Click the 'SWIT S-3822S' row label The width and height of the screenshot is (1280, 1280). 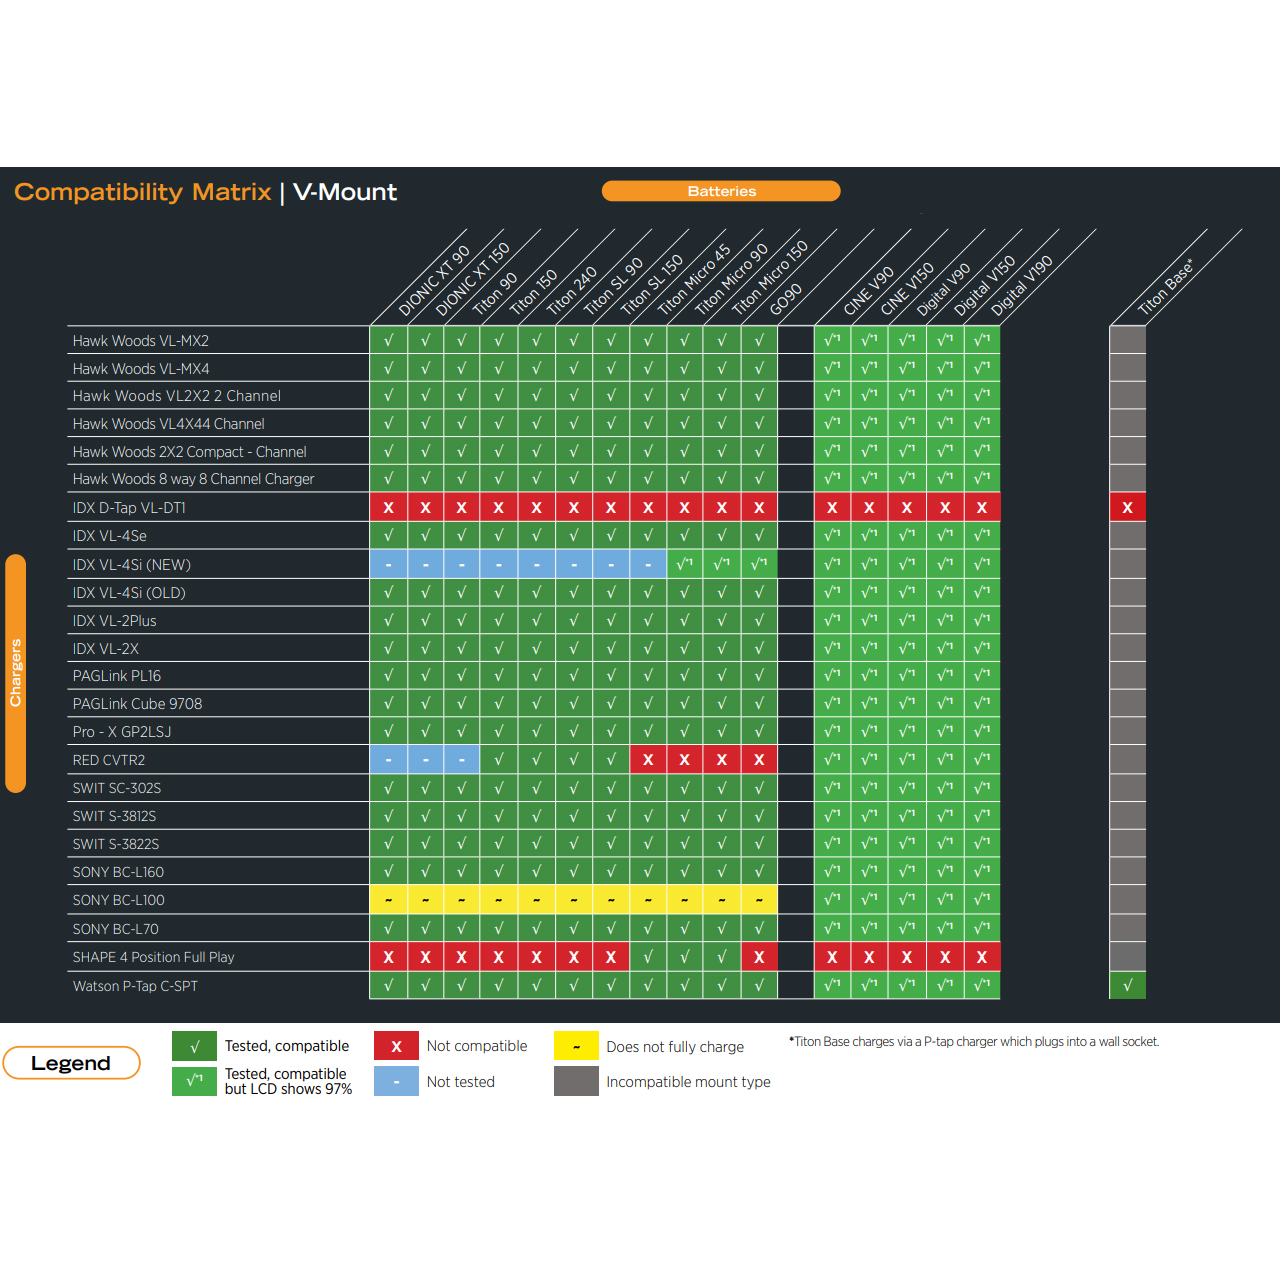click(x=116, y=844)
